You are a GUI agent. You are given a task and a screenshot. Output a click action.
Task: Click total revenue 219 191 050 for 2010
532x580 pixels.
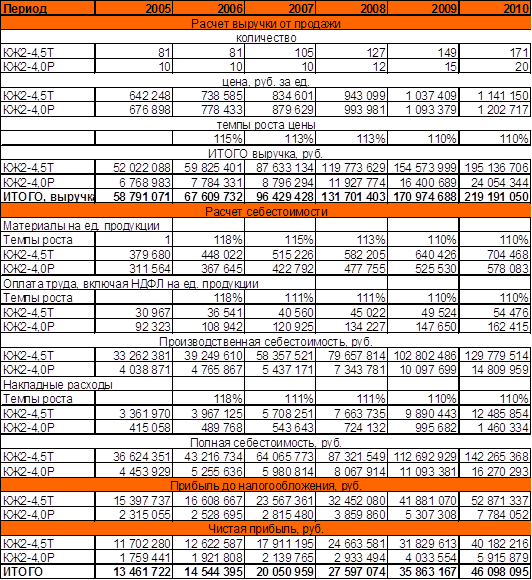coord(495,196)
